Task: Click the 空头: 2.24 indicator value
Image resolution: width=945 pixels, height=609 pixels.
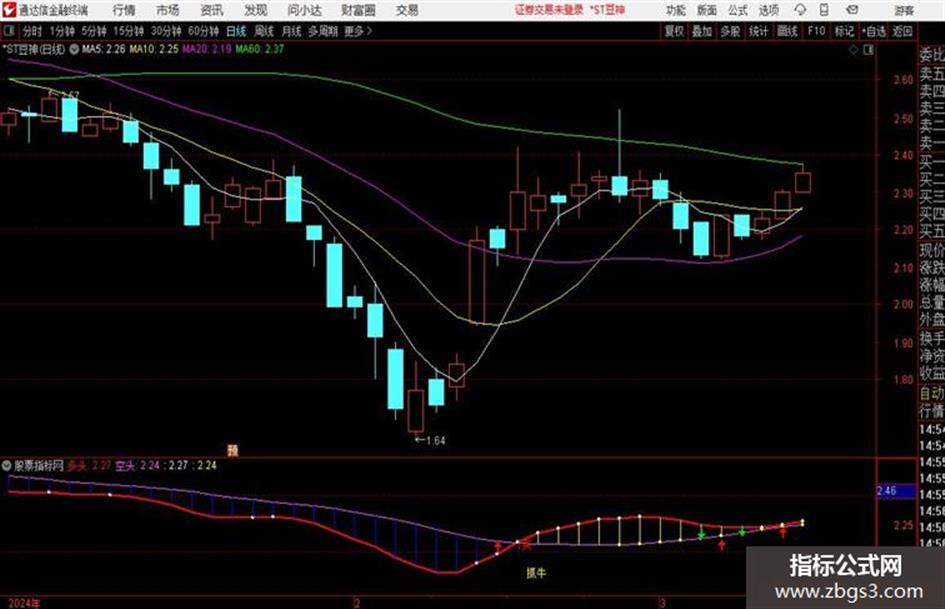Action: click(137, 465)
